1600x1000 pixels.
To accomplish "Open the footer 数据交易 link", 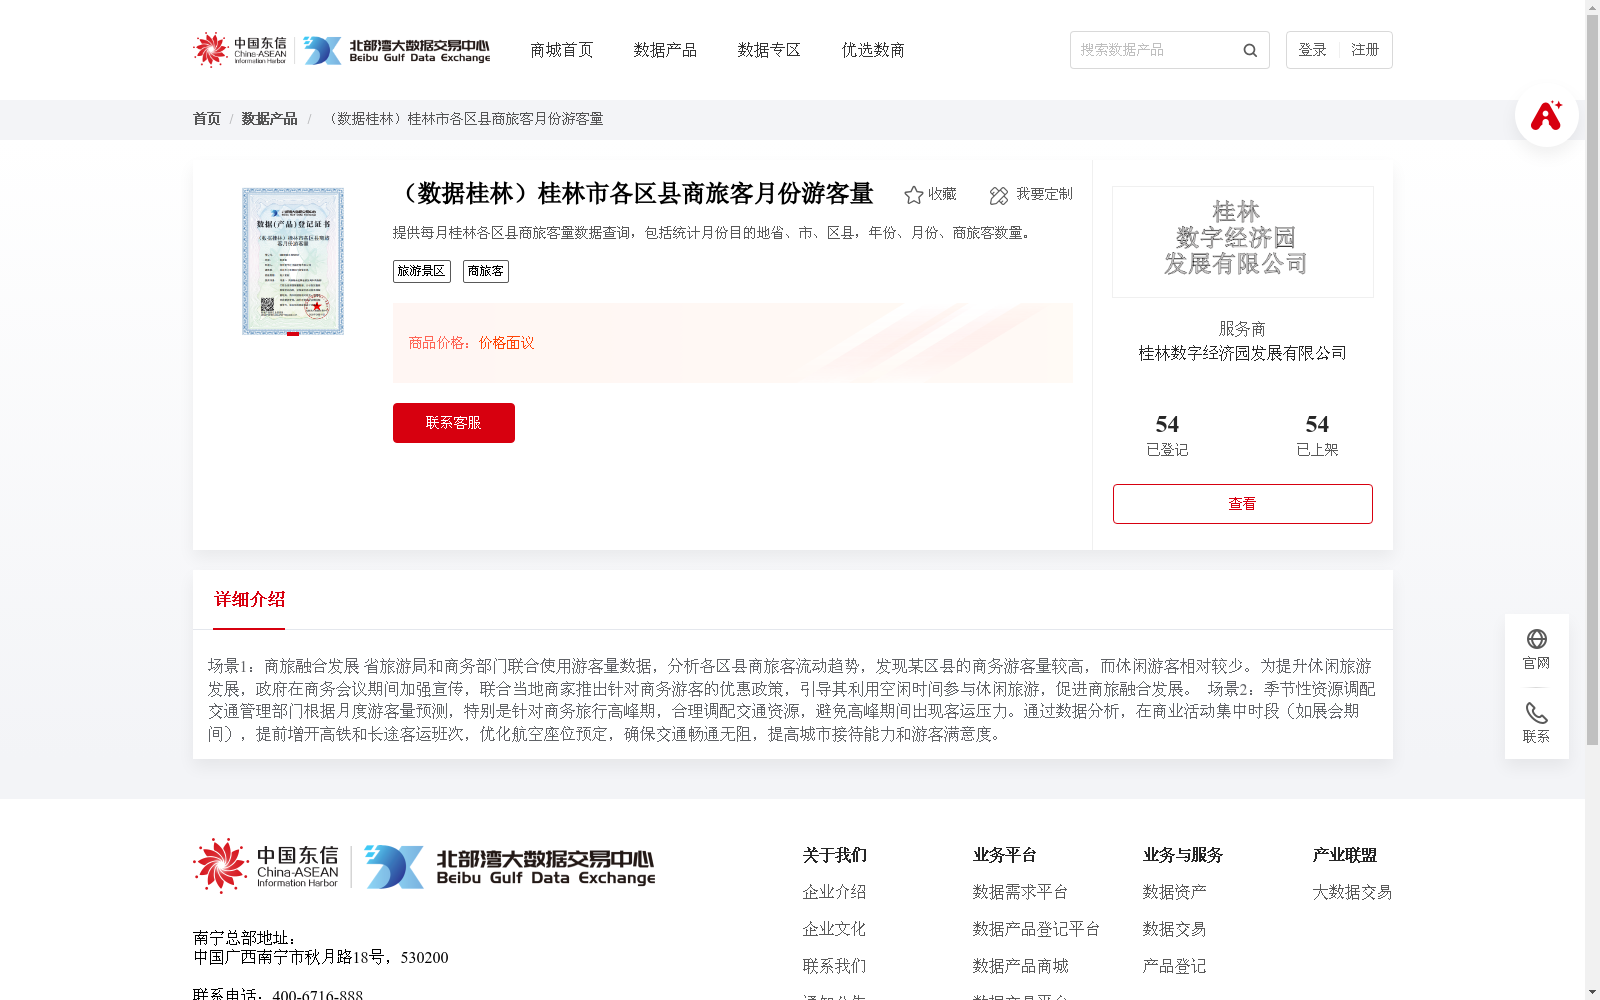I will tap(1174, 929).
